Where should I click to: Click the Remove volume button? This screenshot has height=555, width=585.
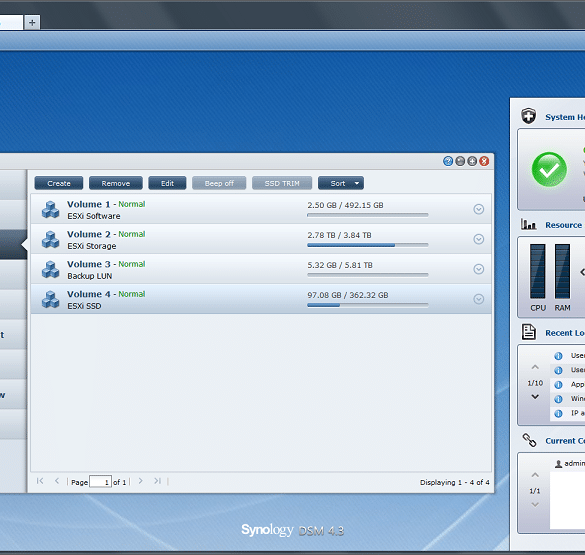pos(116,183)
